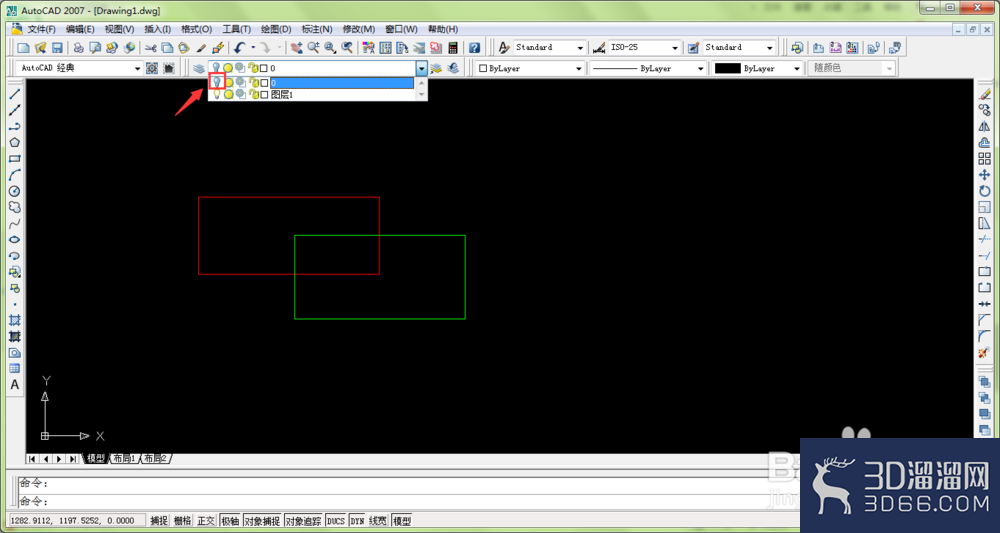The image size is (1000, 533).
Task: Undo the last action
Action: pos(240,48)
